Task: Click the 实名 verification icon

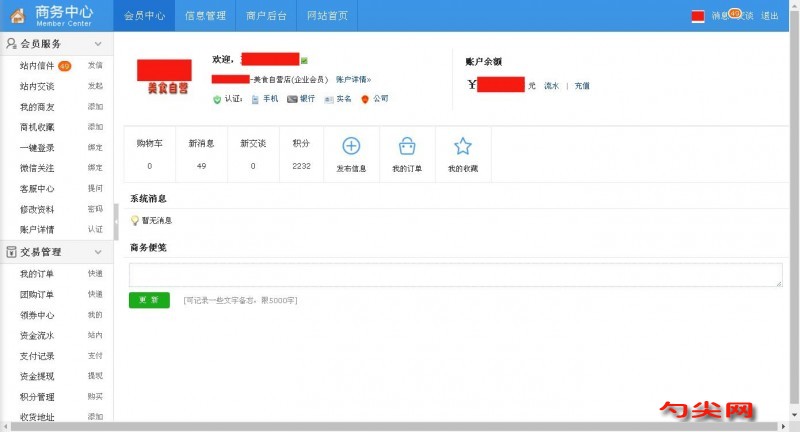Action: pos(328,99)
